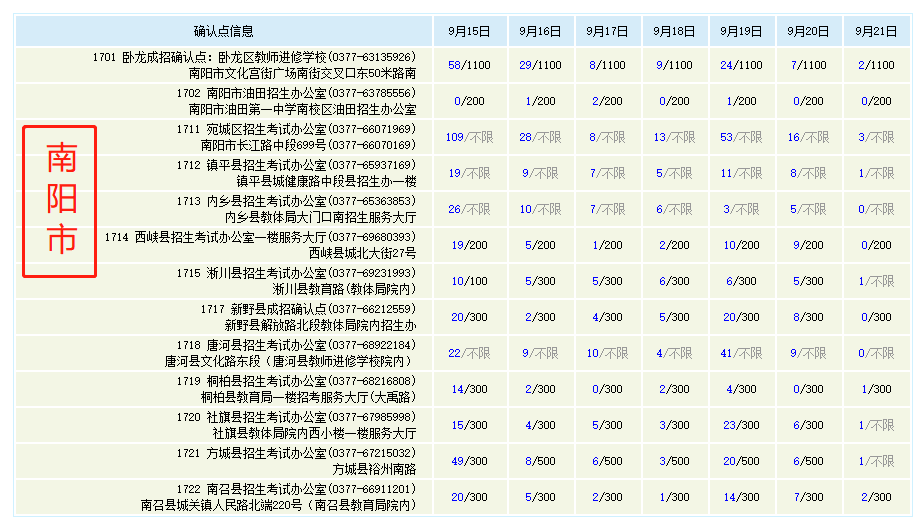Select the 1721 方城县招生考试办公室 info text
Image resolution: width=920 pixels, height=532 pixels.
[x=296, y=460]
